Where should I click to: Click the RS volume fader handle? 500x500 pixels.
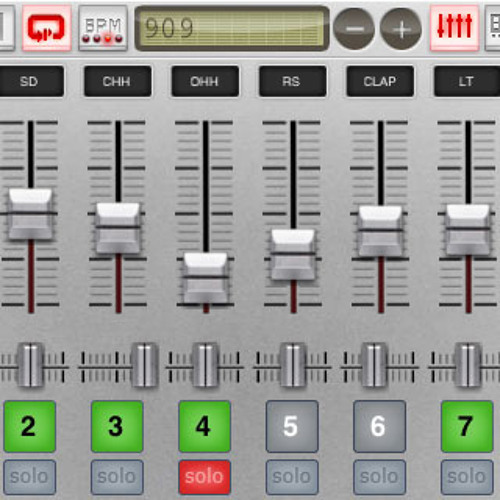(293, 255)
